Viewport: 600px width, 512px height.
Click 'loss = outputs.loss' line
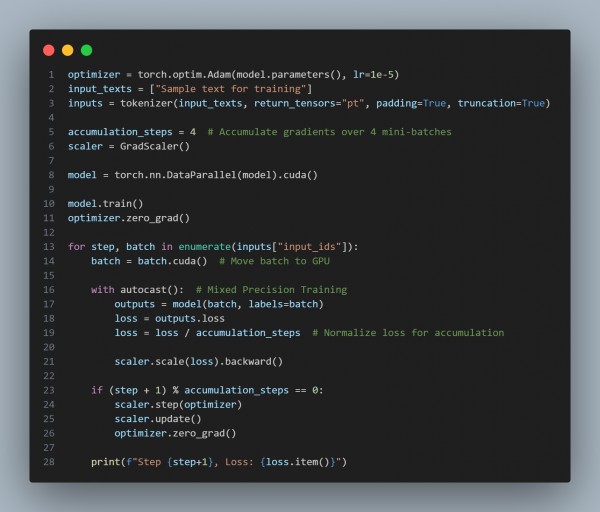[x=170, y=318]
